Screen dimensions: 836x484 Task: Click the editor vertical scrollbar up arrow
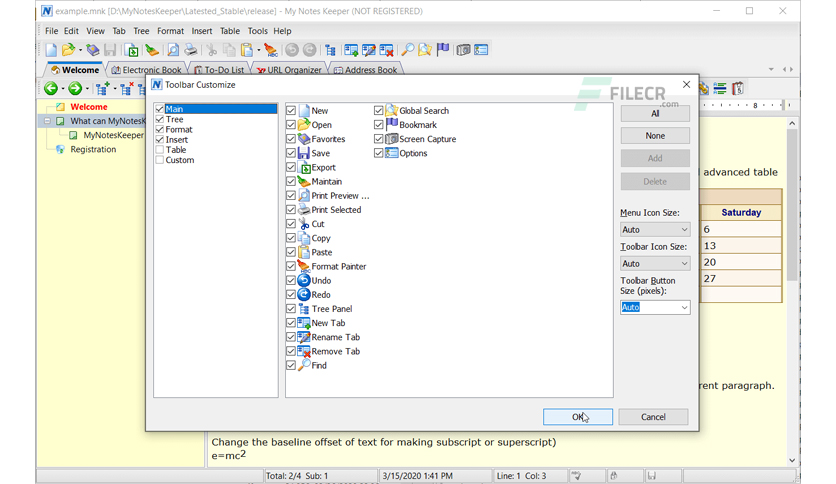coord(792,123)
